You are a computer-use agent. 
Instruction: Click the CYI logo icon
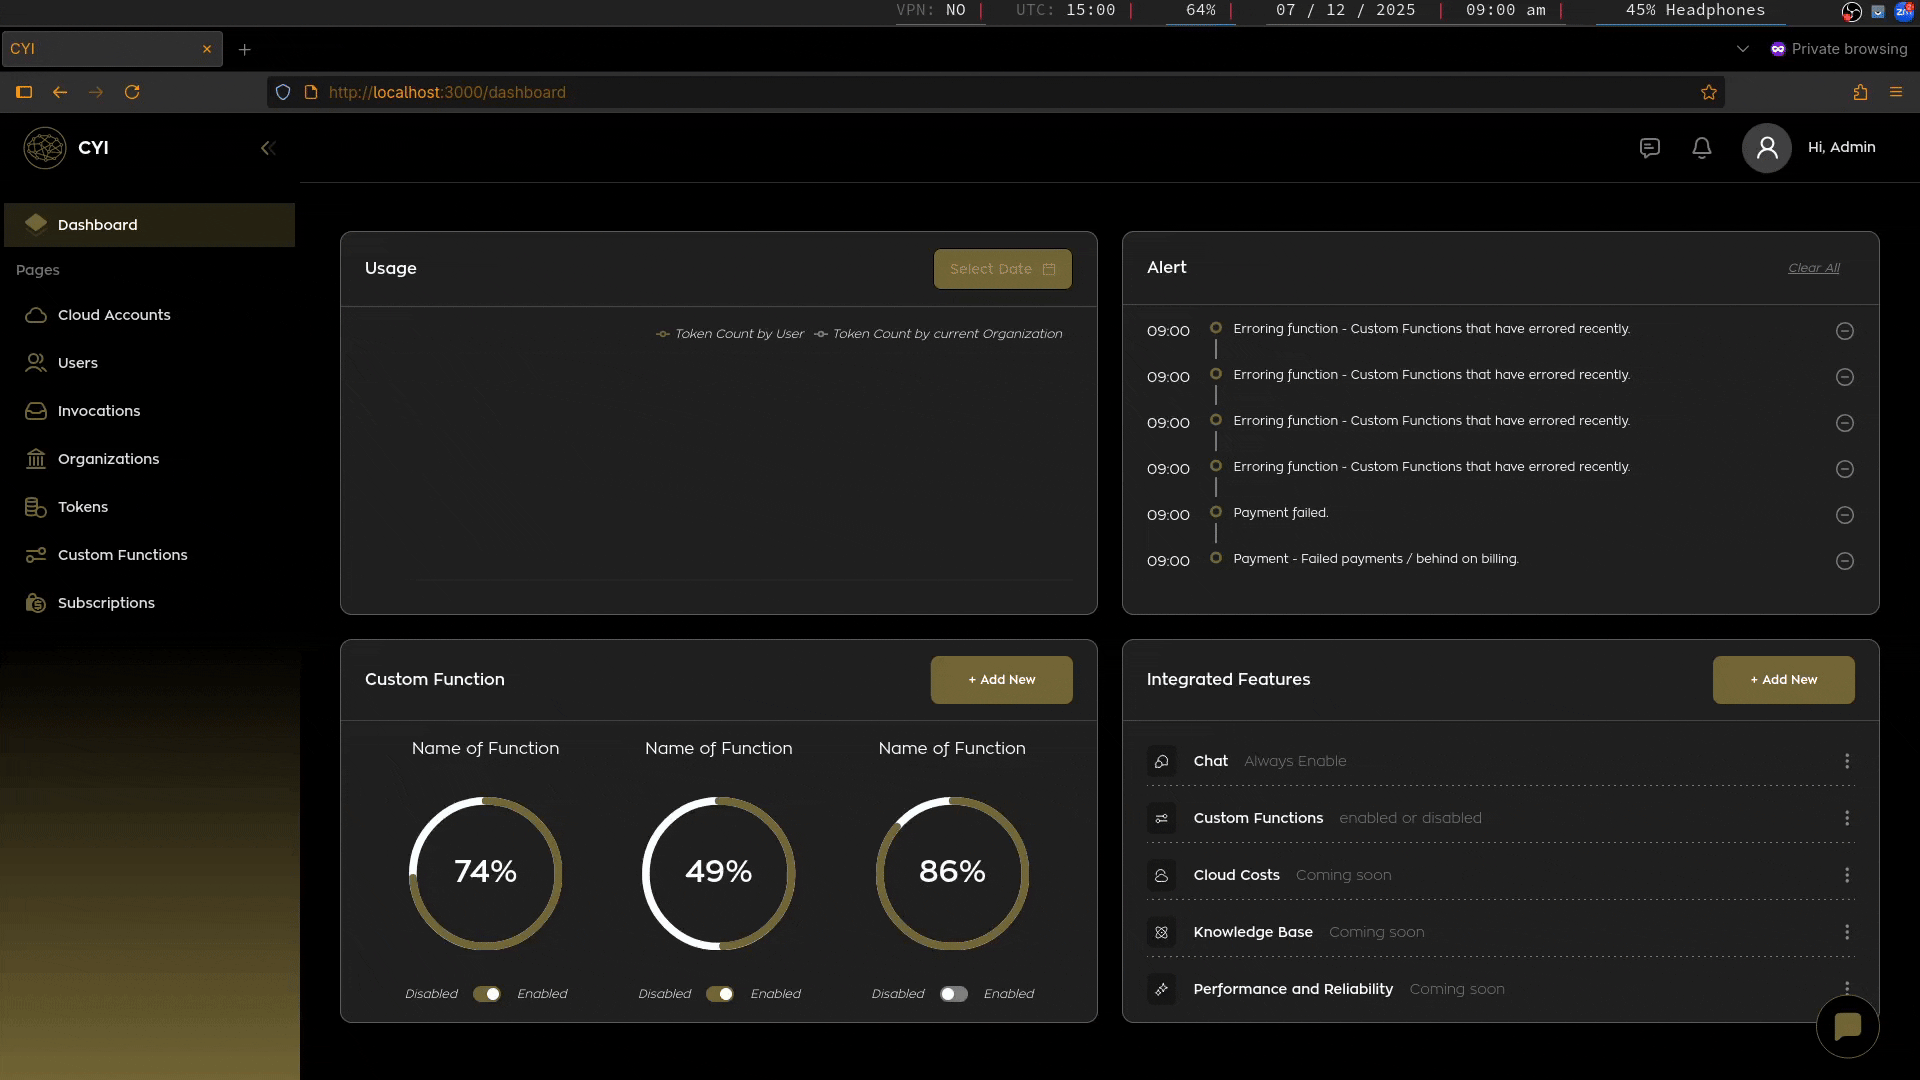point(45,148)
